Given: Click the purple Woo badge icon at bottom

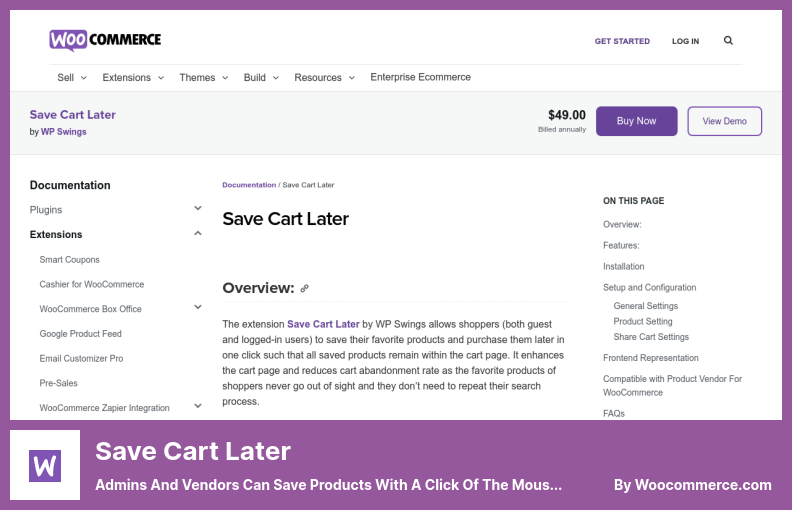Looking at the screenshot, I should [46, 465].
